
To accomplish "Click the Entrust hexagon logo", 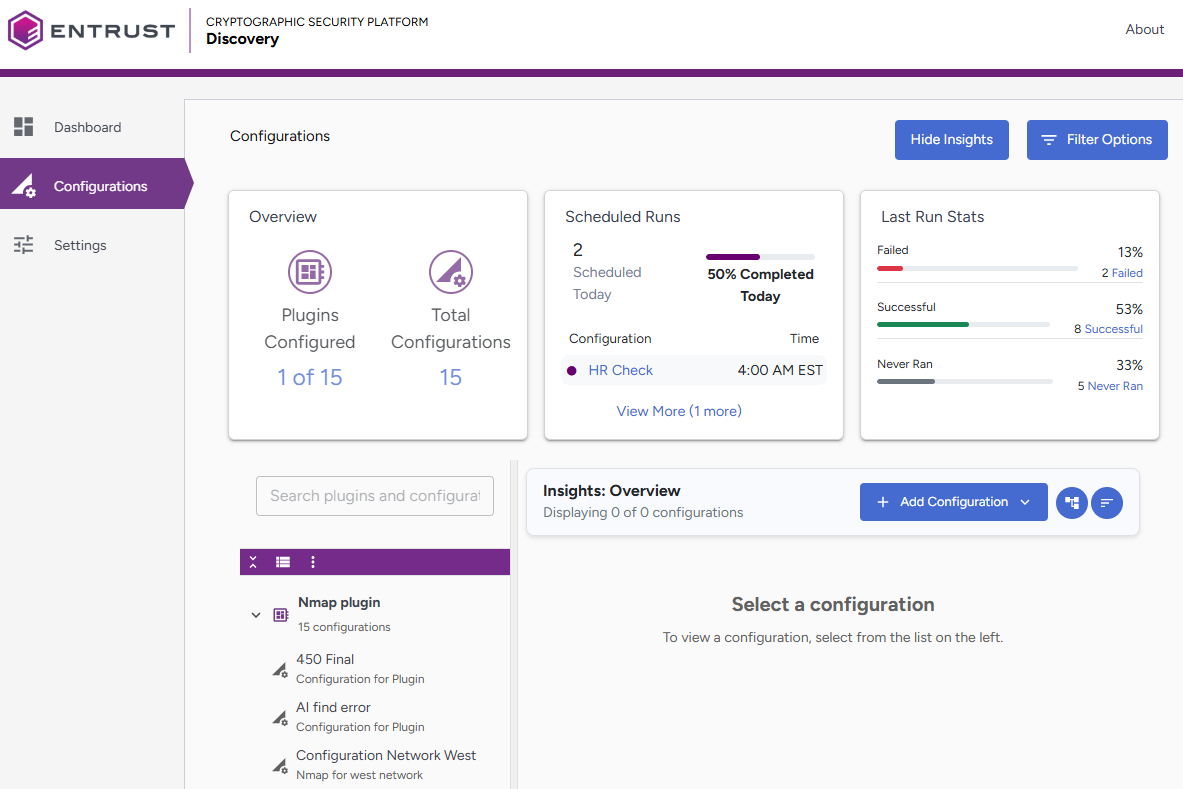I will click(25, 30).
